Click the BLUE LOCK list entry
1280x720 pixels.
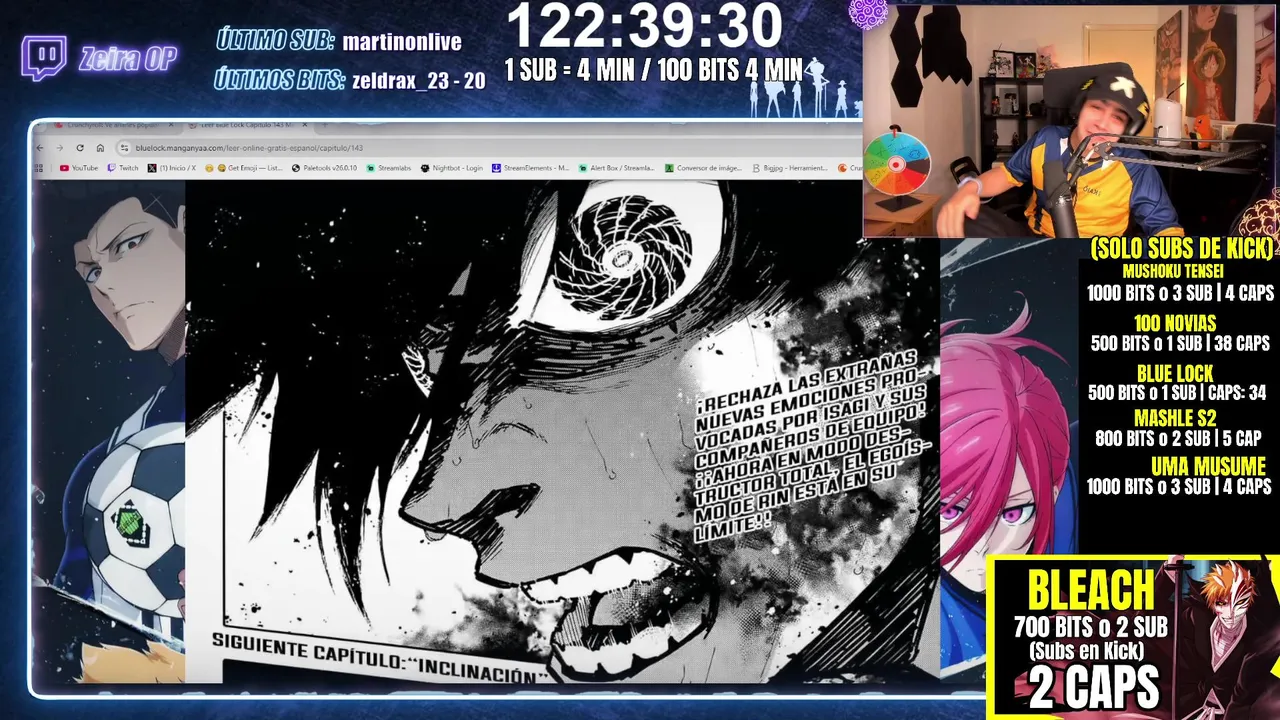point(1175,374)
